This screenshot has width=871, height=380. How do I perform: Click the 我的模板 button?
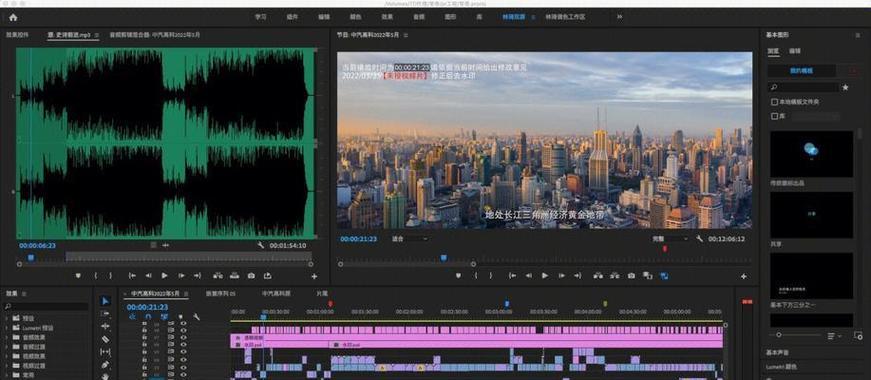point(802,71)
